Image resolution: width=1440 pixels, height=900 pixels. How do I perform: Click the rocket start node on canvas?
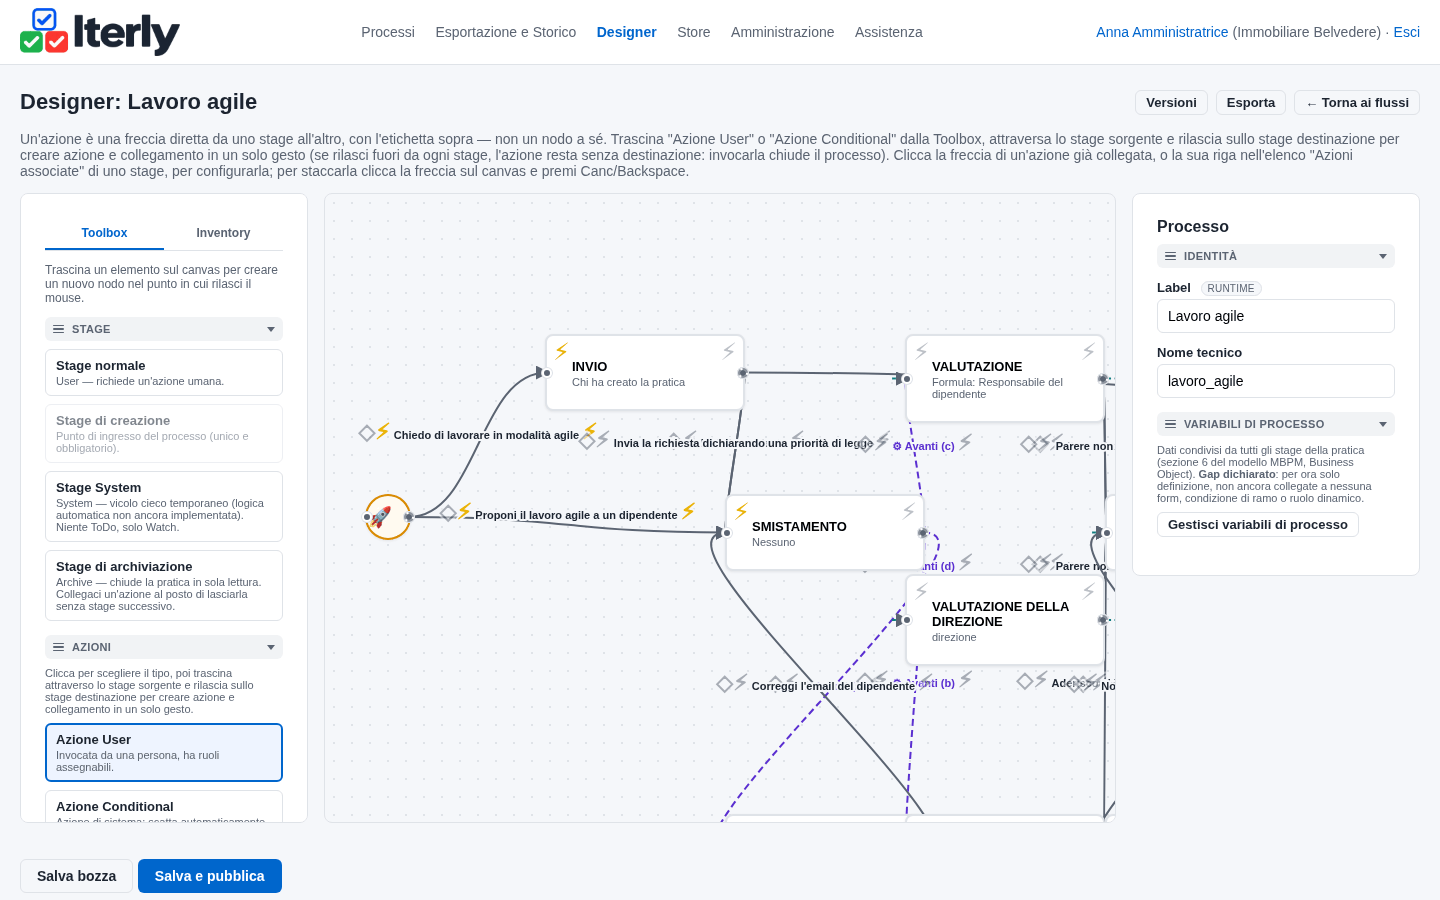(388, 517)
